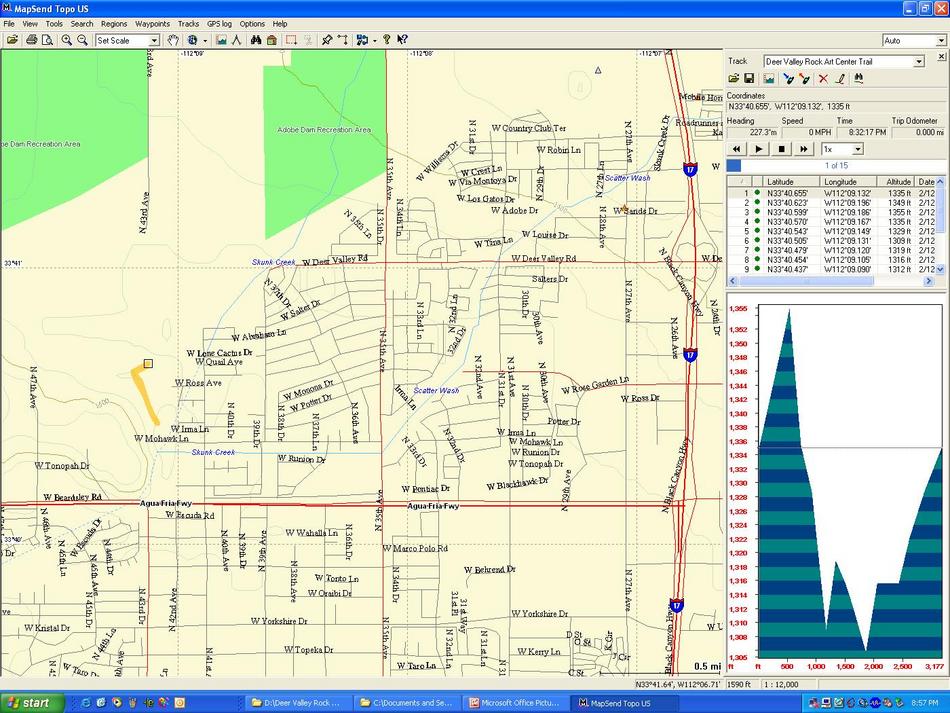Expand the GPS transfer icon dropdown arrow
950x713 pixels.
374,41
